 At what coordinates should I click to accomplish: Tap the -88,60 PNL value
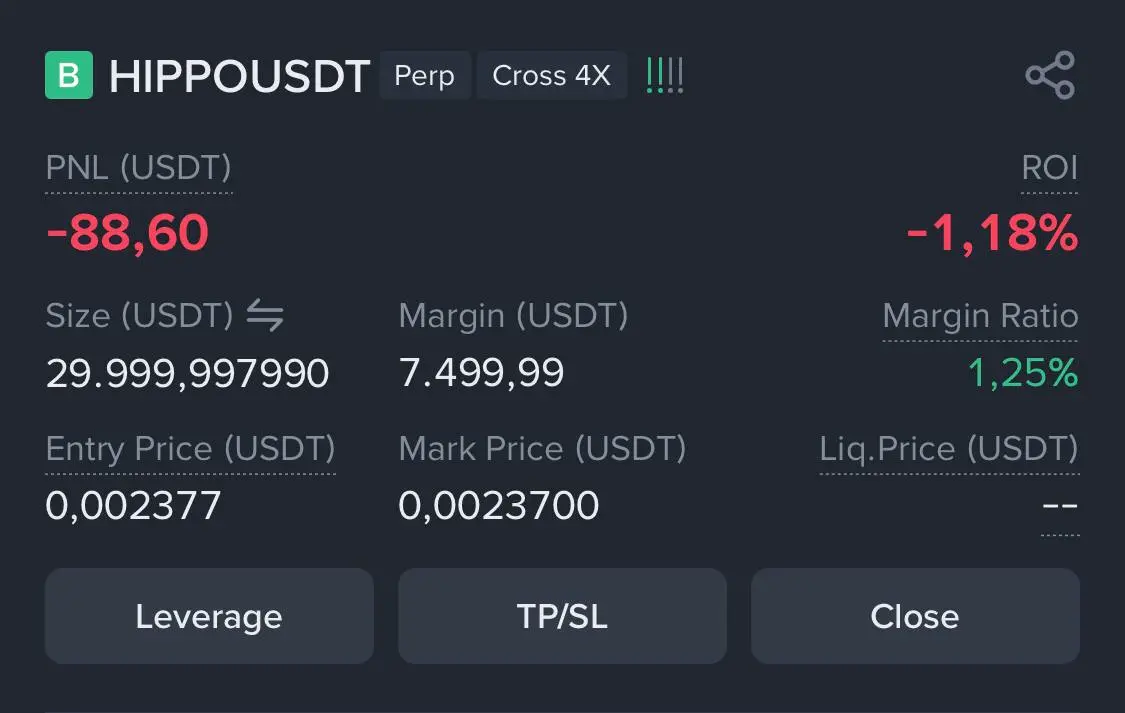[x=127, y=233]
